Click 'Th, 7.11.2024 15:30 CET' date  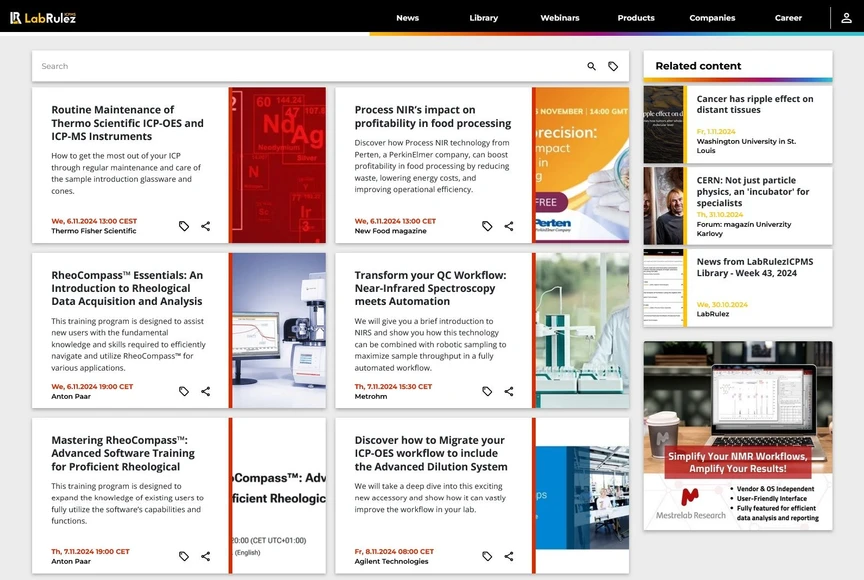click(393, 386)
